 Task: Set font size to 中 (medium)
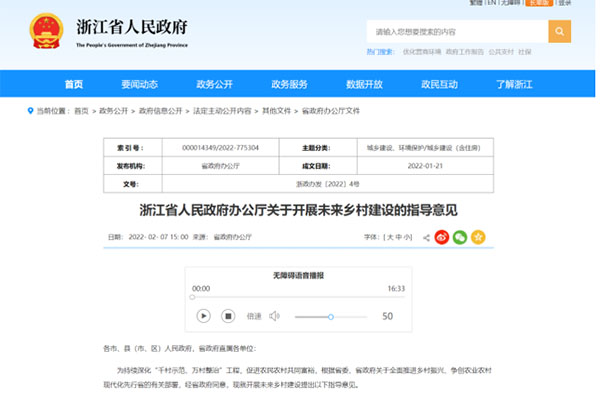click(x=399, y=237)
